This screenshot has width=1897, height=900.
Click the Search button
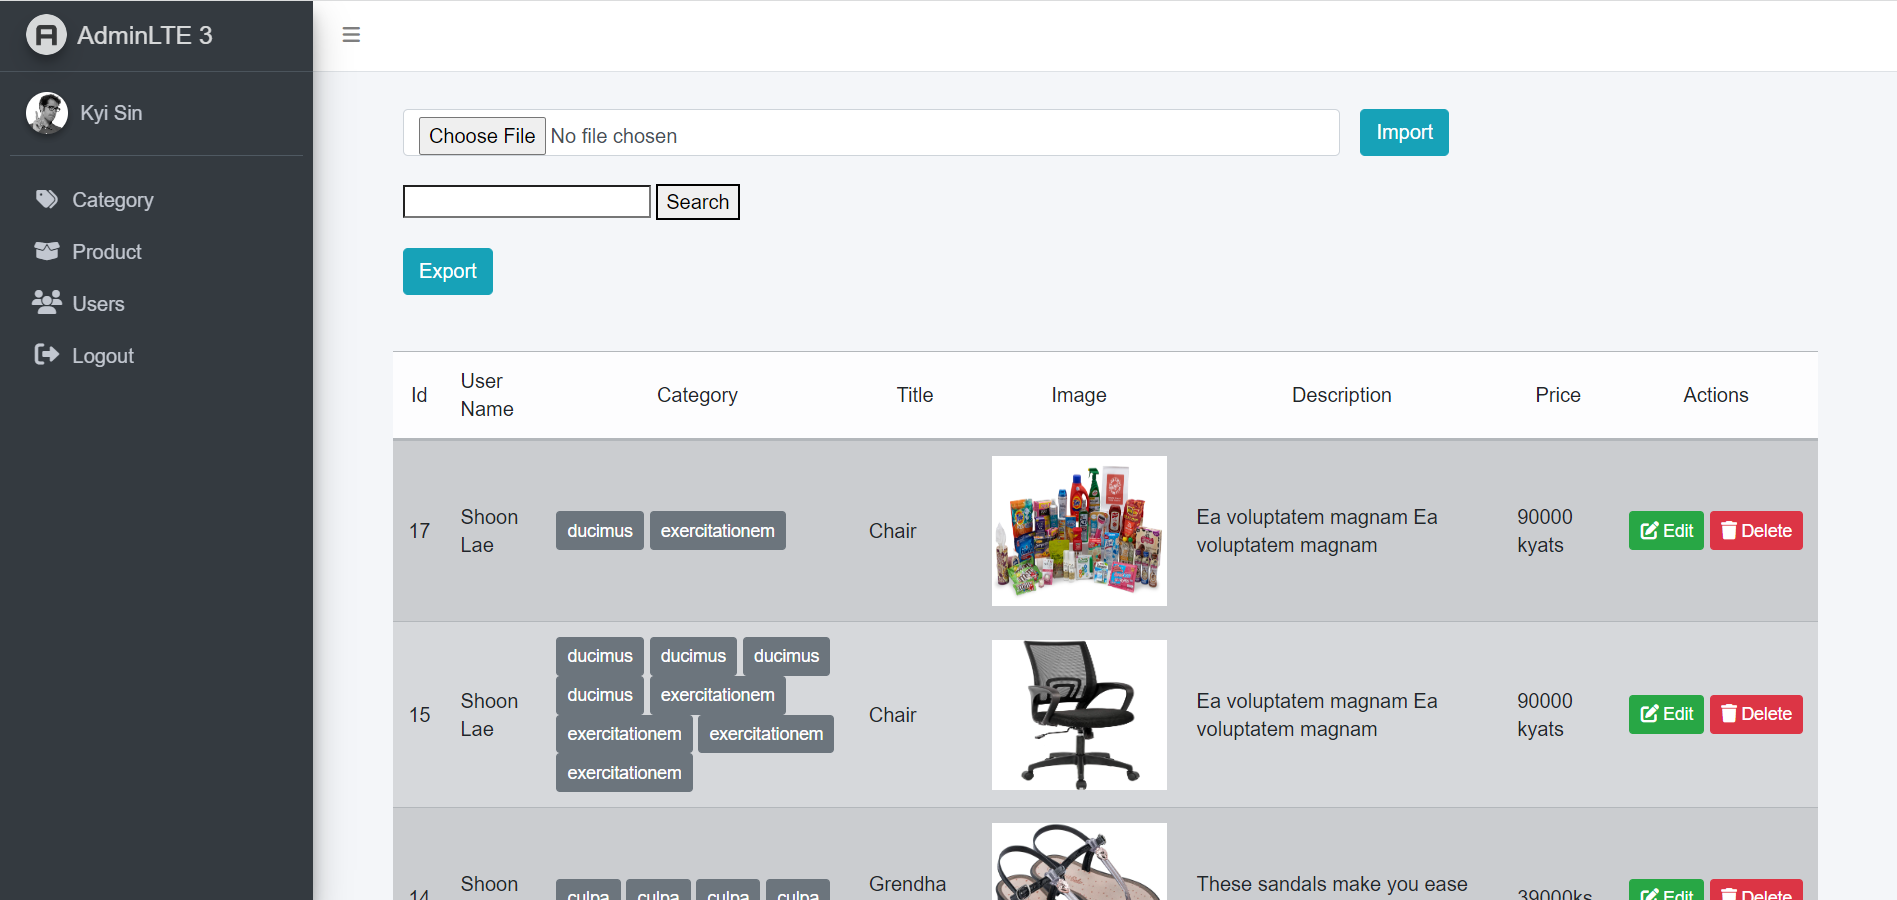pos(698,202)
